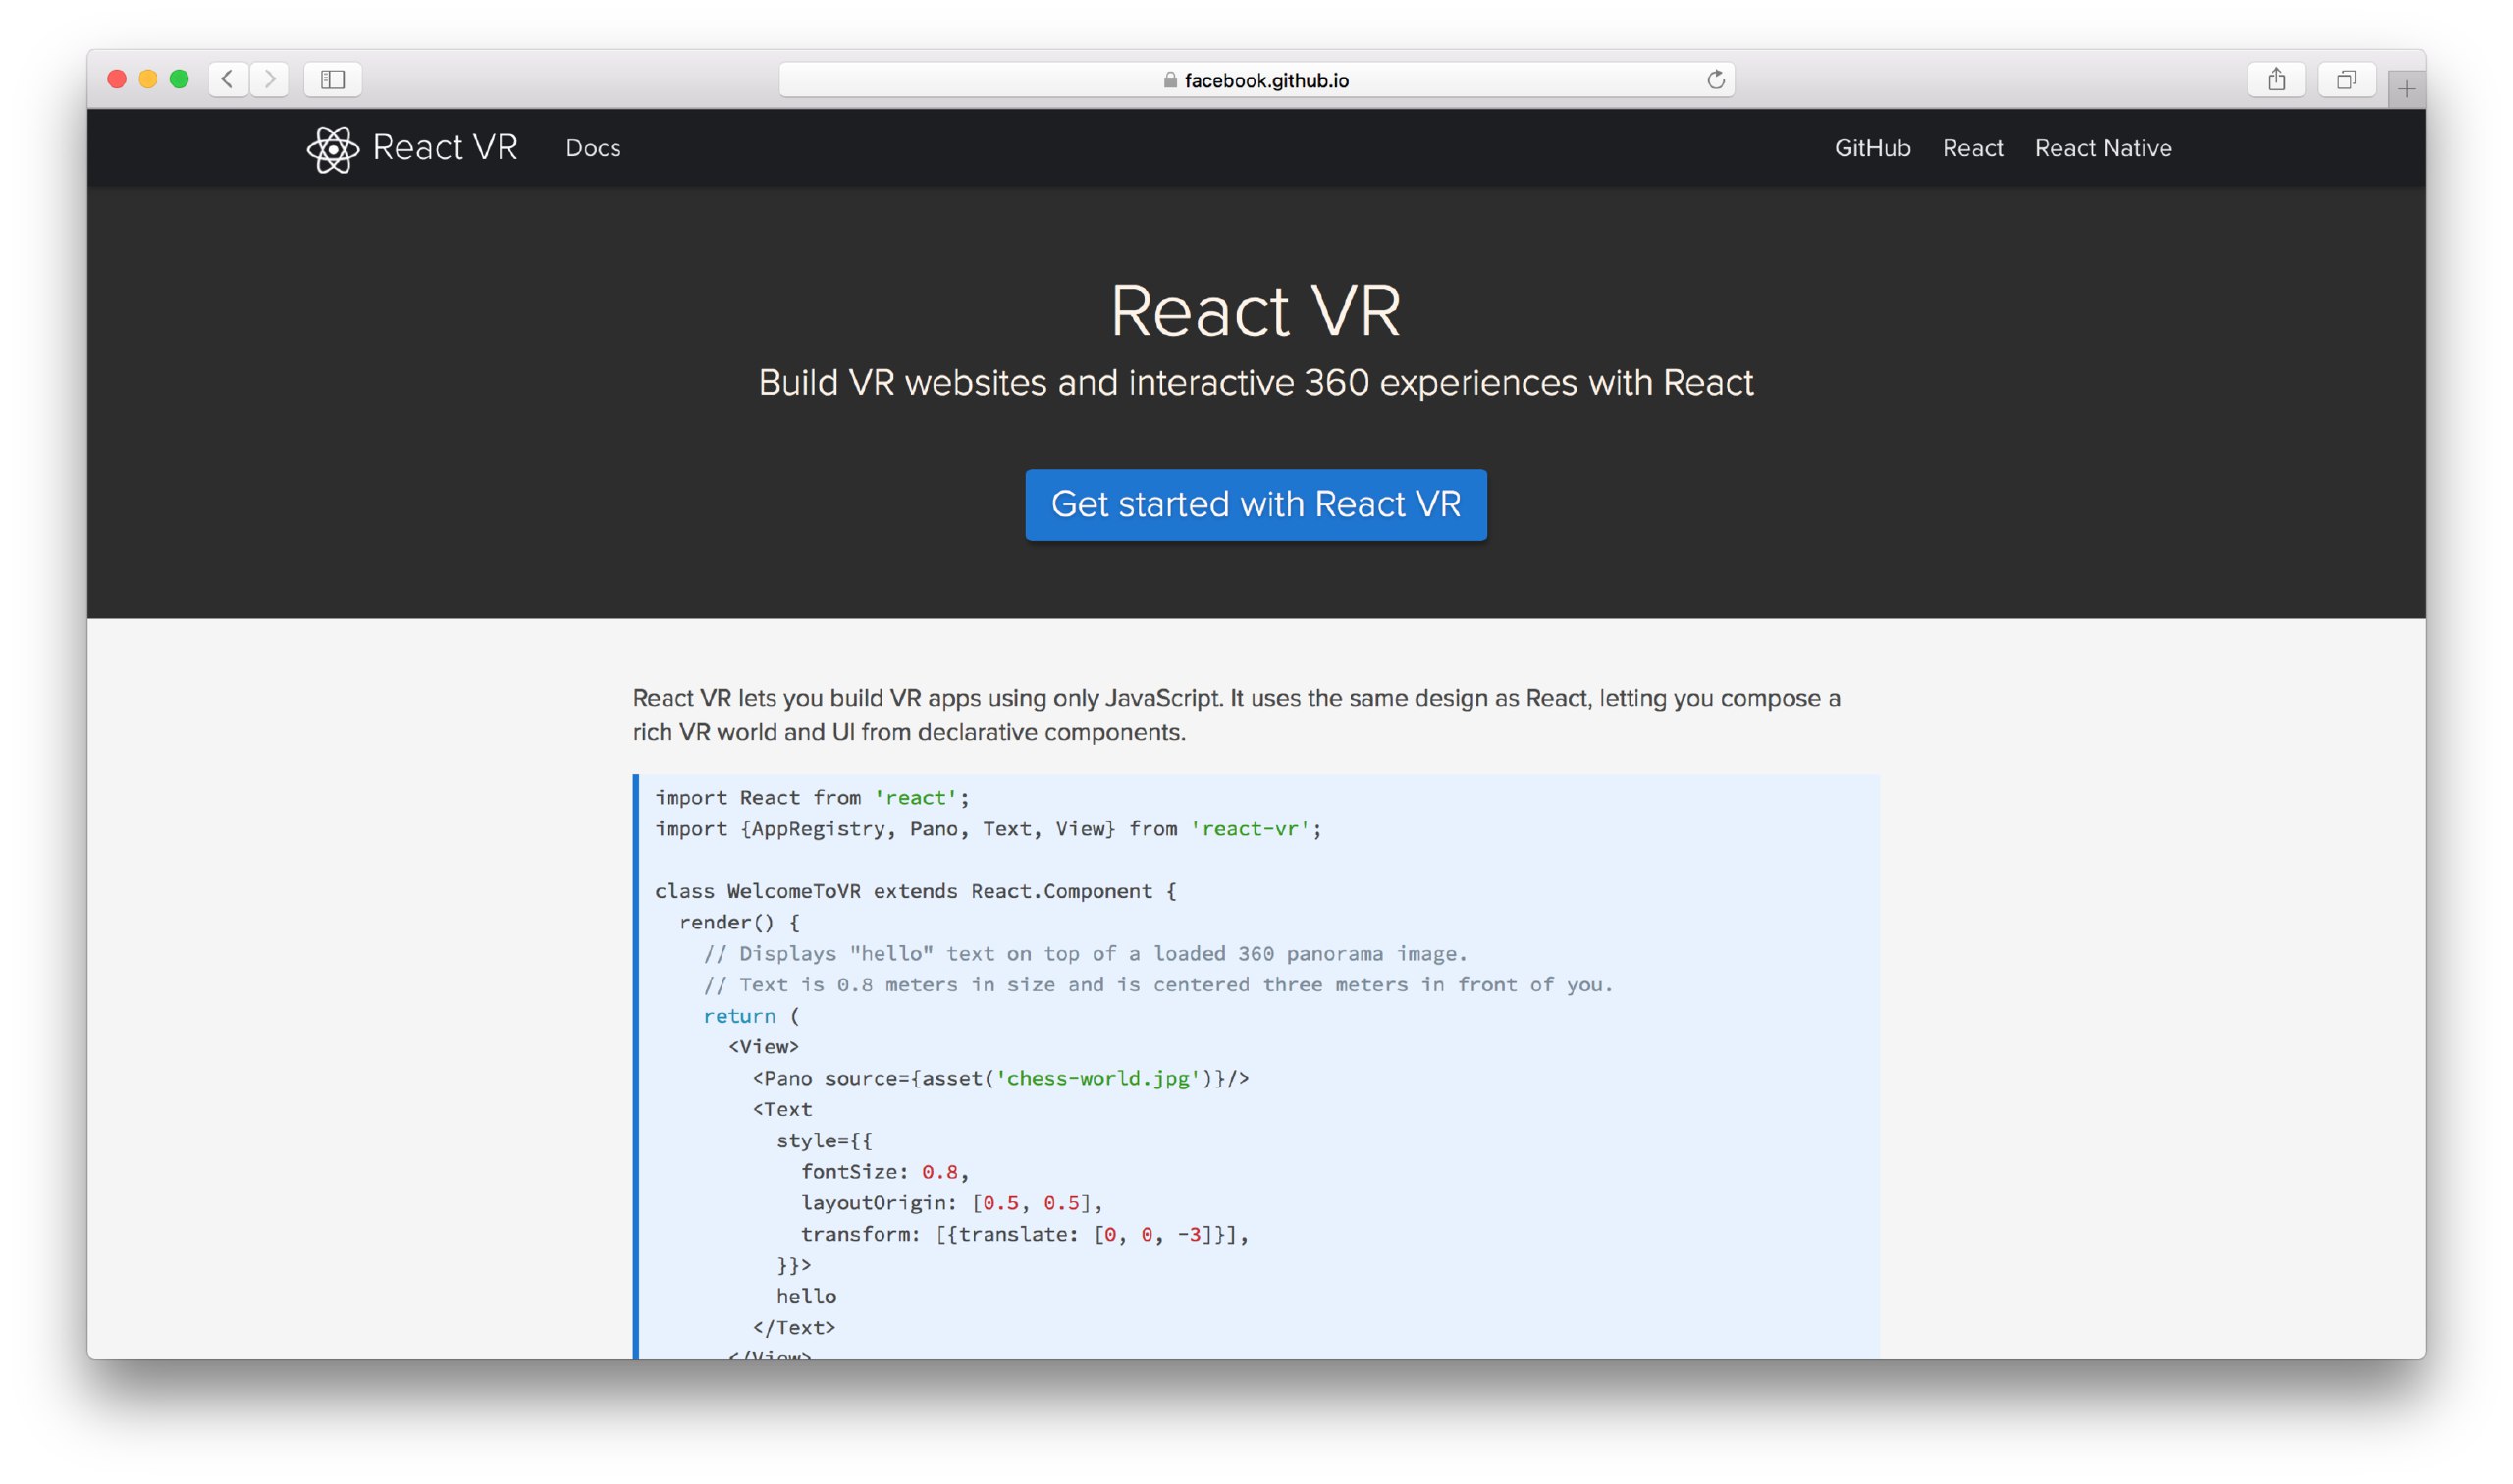Open the GitHub navigation link
The height and width of the screenshot is (1484, 2513).
click(x=1872, y=148)
